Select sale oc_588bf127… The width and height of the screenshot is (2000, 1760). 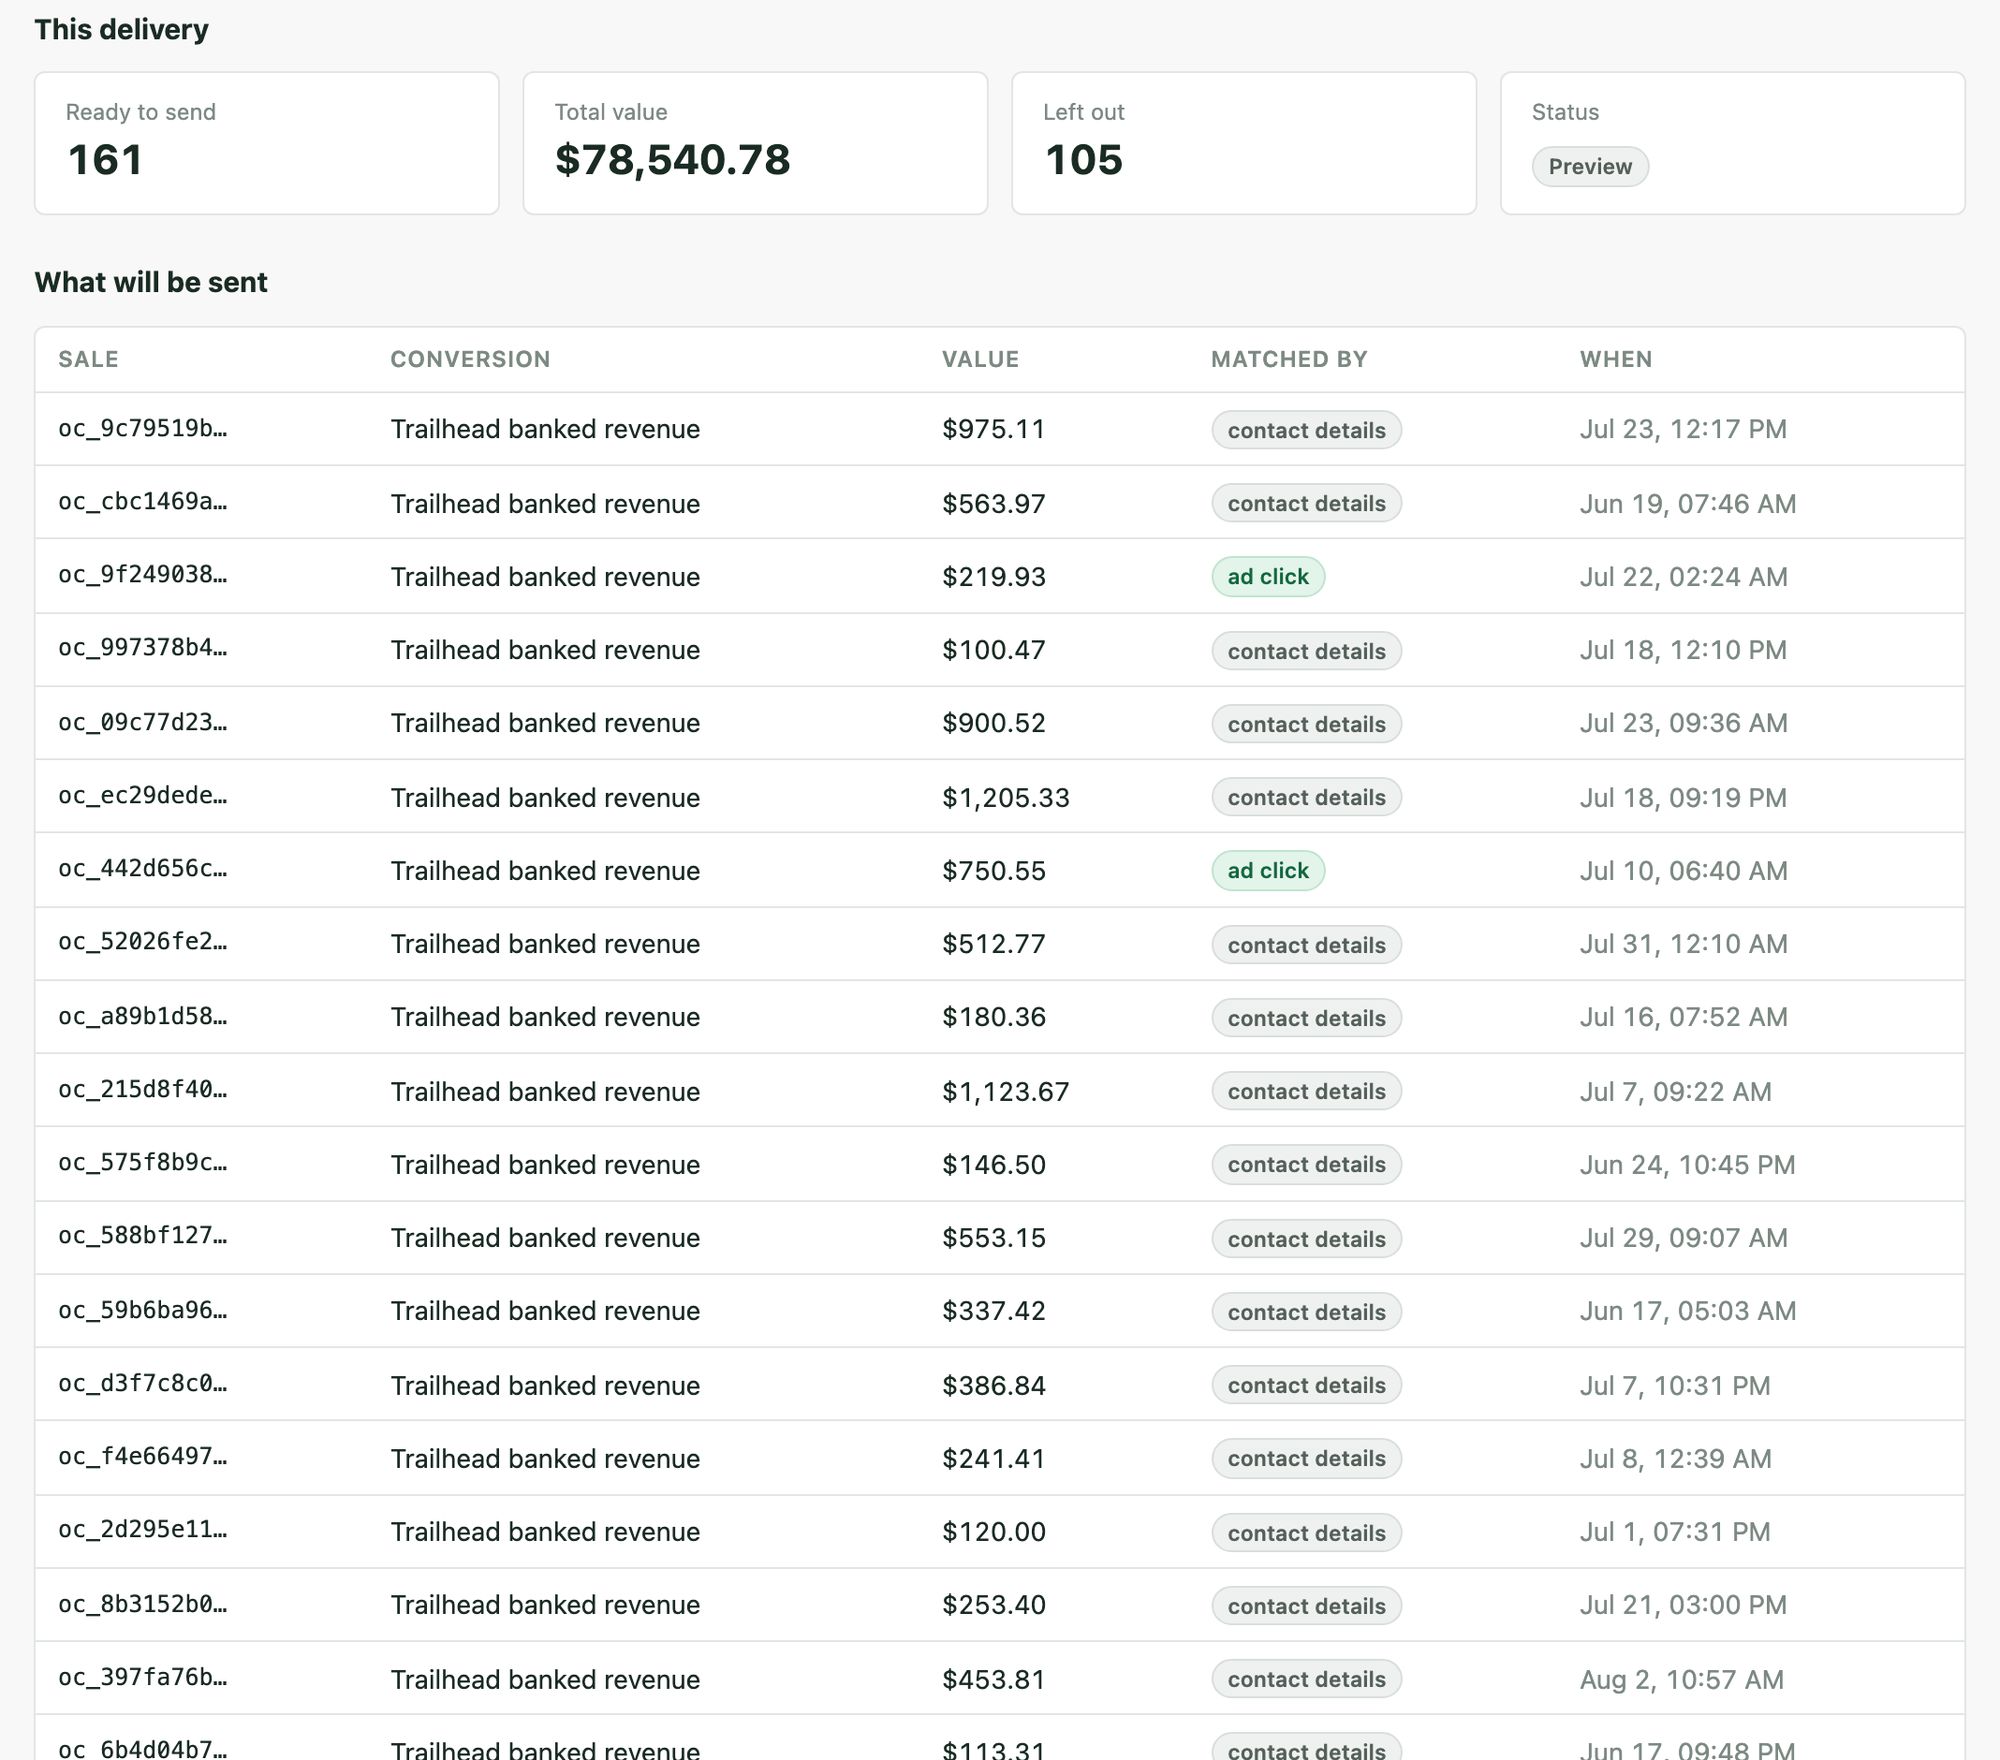(x=143, y=1236)
